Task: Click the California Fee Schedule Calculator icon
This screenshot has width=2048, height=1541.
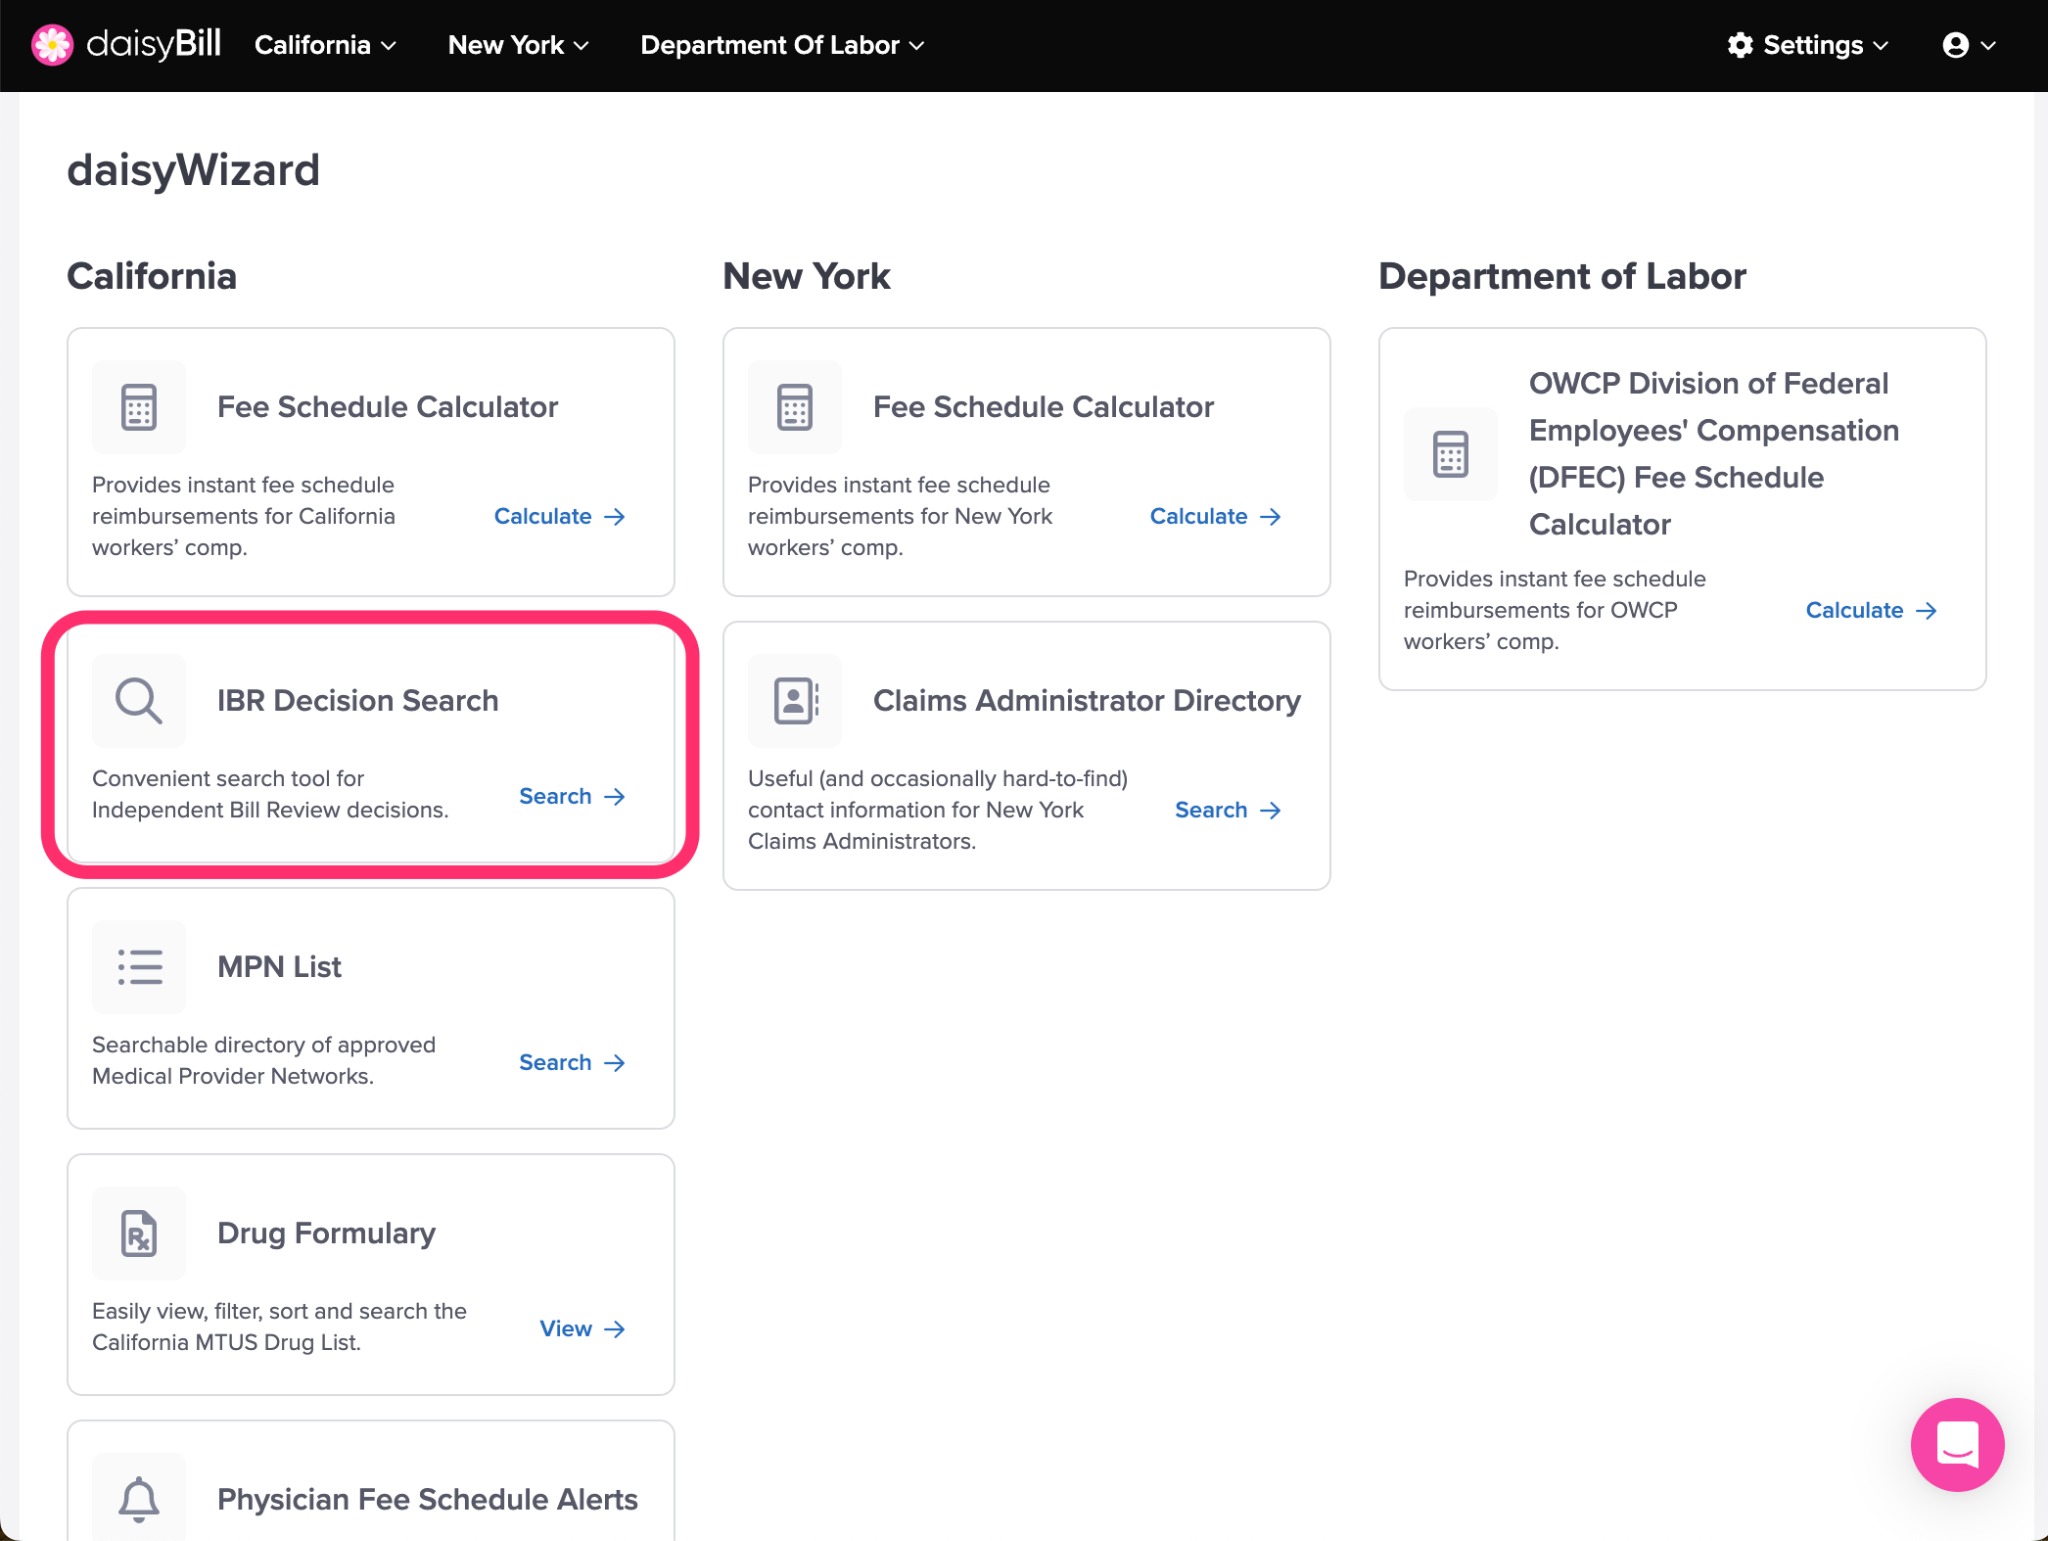Action: tap(139, 407)
